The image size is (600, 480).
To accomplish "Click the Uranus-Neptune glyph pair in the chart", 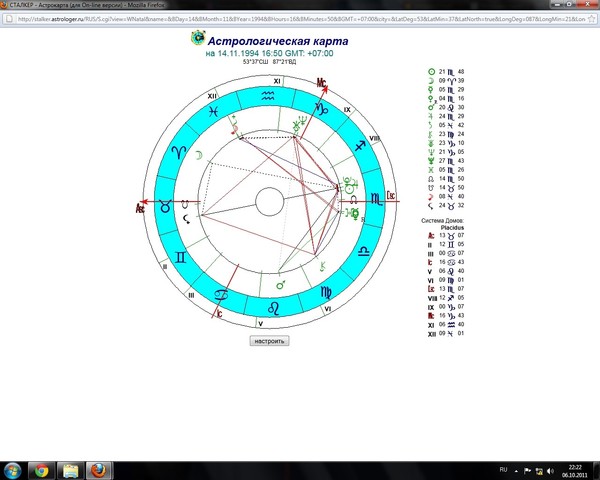I will pyautogui.click(x=299, y=124).
